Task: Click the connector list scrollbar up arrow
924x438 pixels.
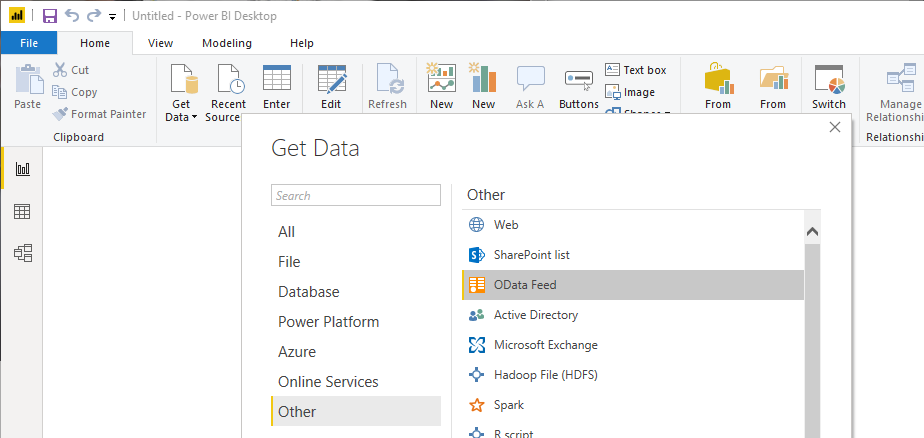Action: [812, 232]
